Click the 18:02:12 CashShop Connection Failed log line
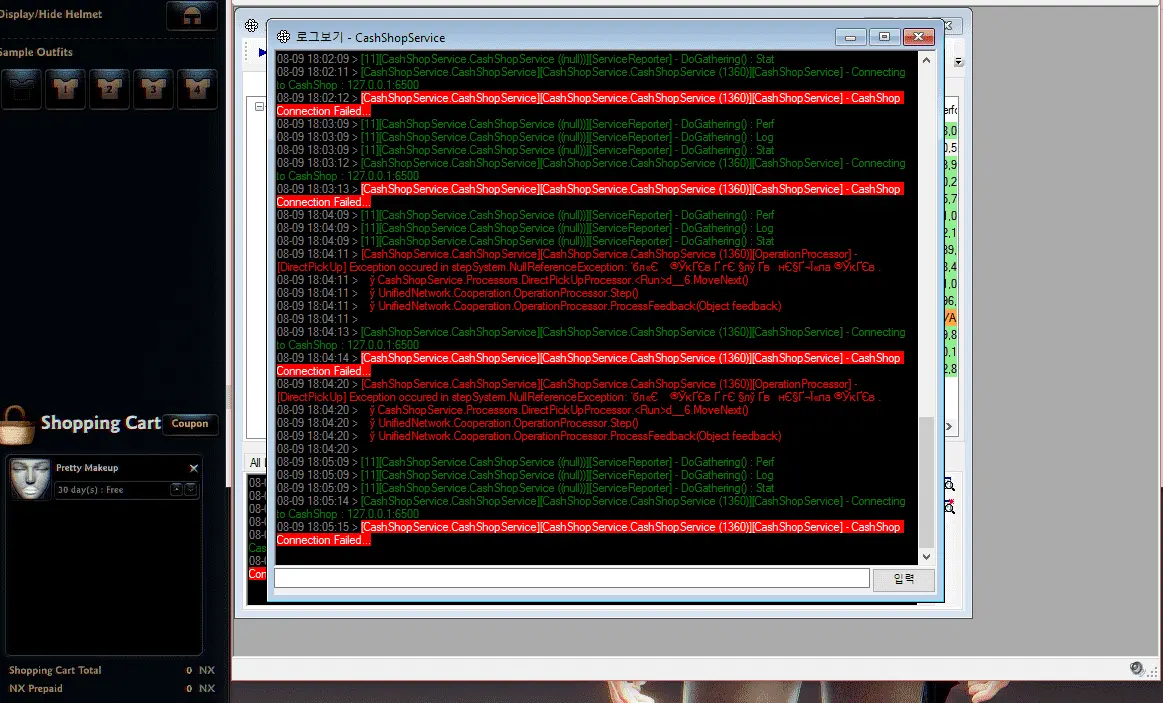The image size is (1163, 703). point(590,105)
